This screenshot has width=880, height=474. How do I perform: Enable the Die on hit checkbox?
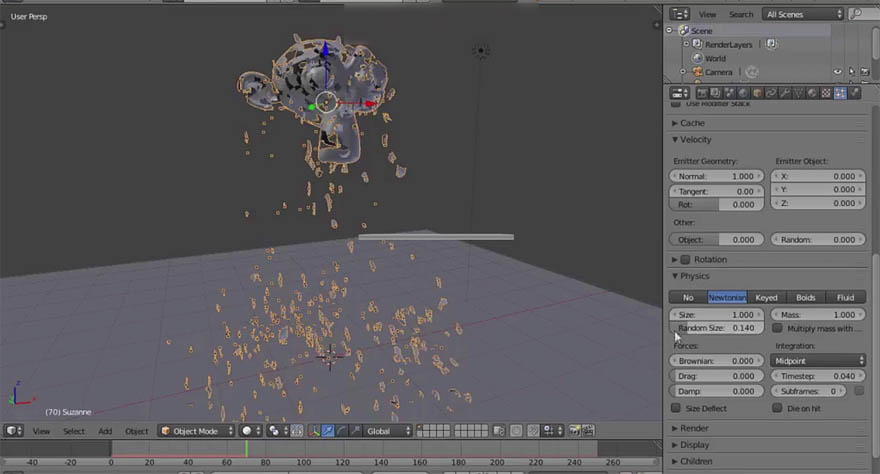click(777, 408)
